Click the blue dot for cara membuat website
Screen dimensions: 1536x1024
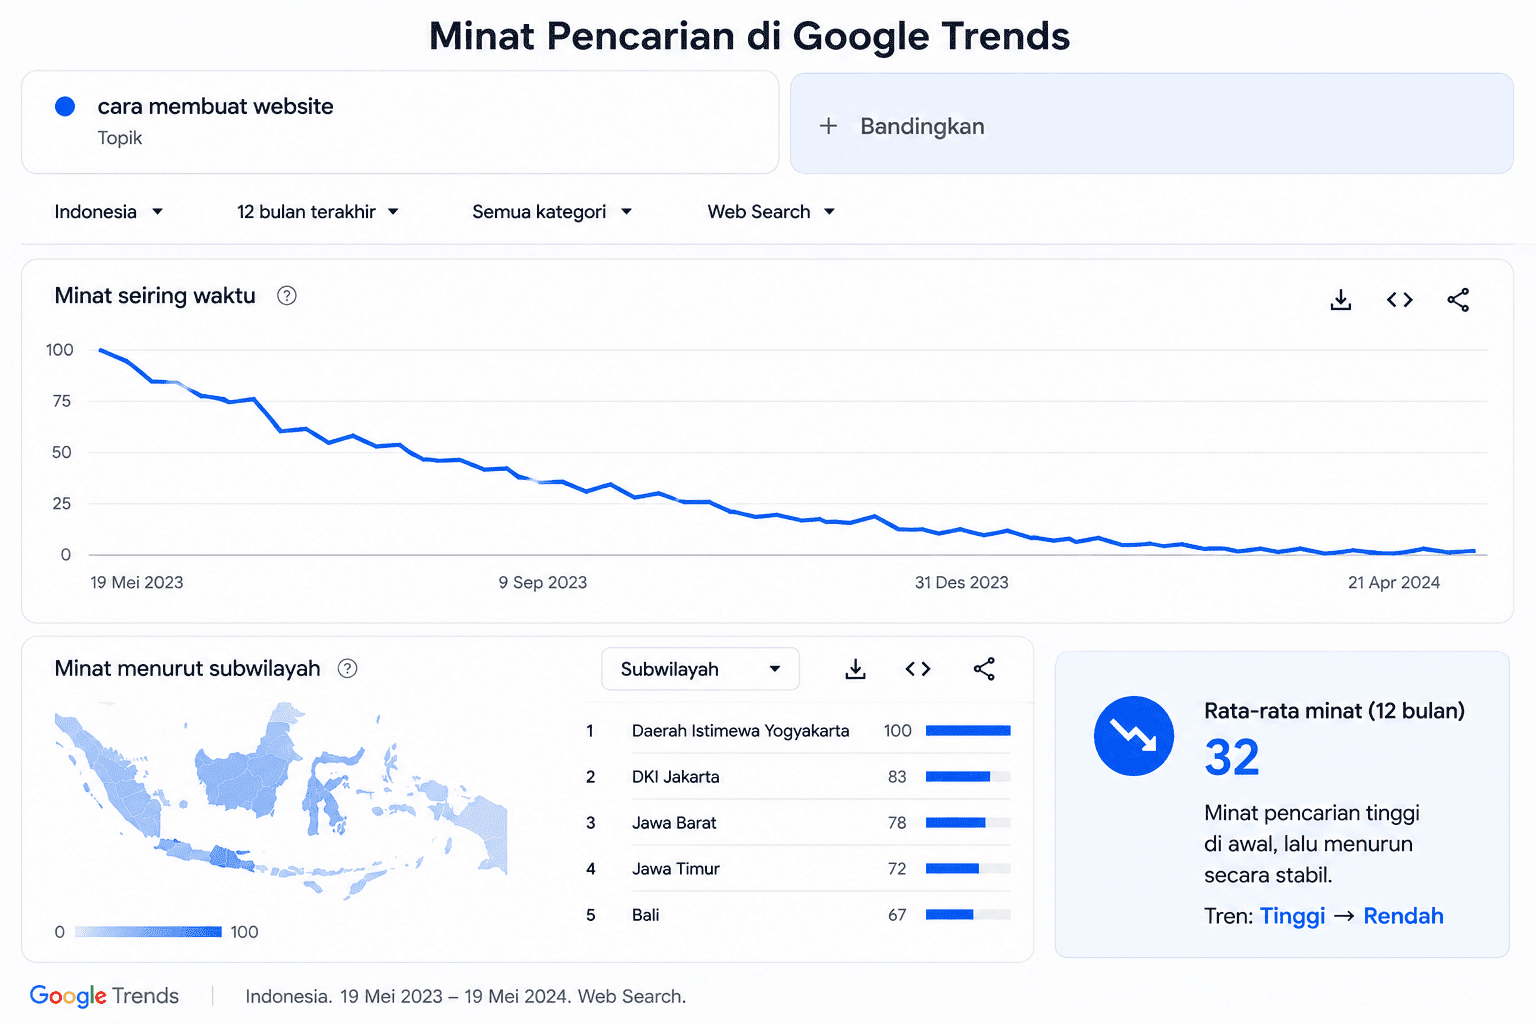(65, 106)
